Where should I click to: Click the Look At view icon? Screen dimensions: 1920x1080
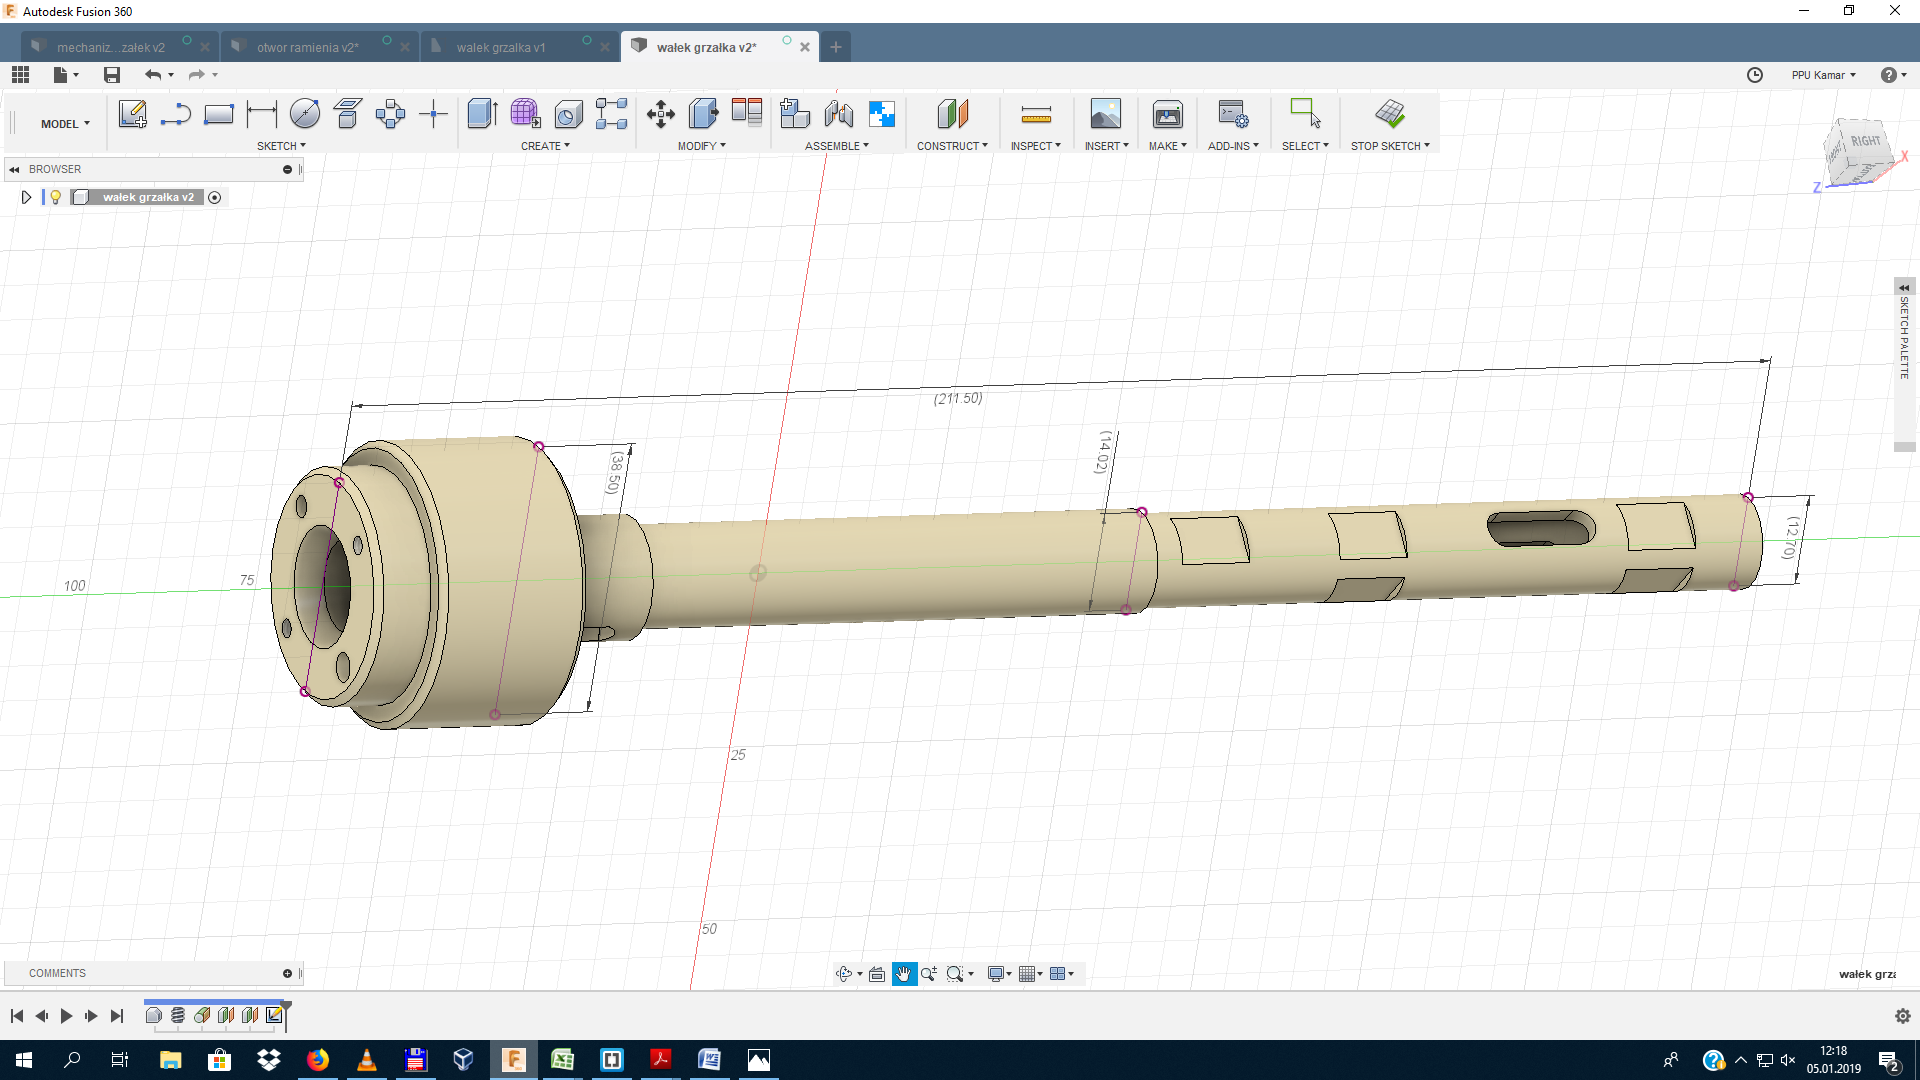tap(877, 974)
